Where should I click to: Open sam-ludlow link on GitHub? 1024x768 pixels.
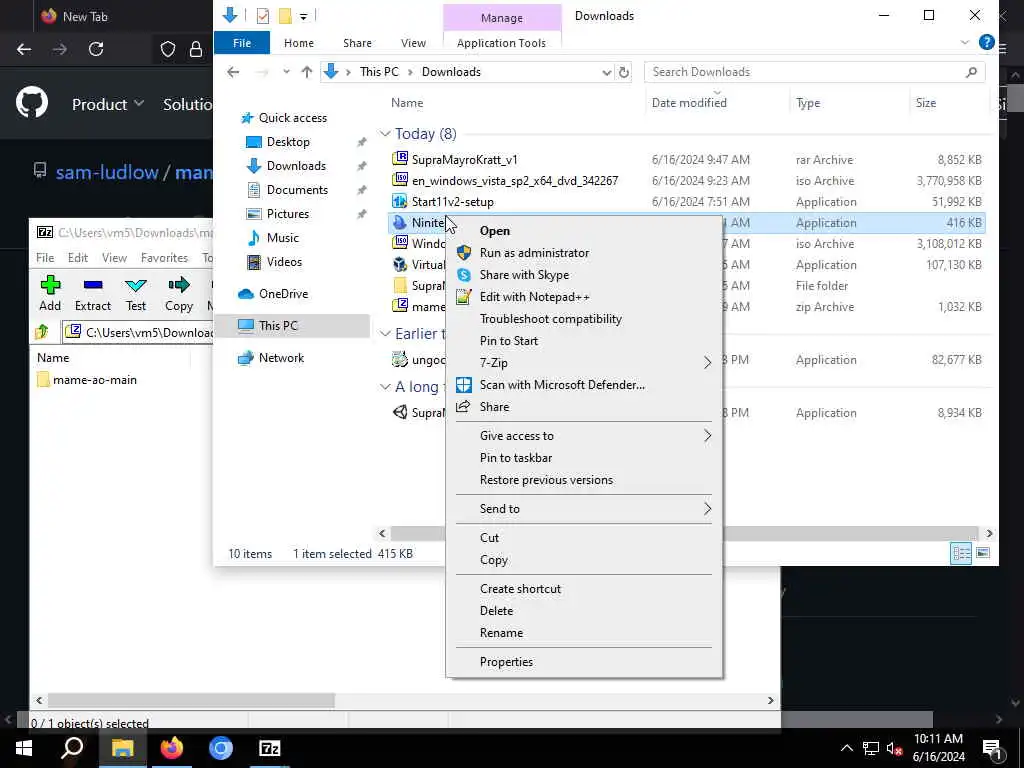click(x=106, y=172)
